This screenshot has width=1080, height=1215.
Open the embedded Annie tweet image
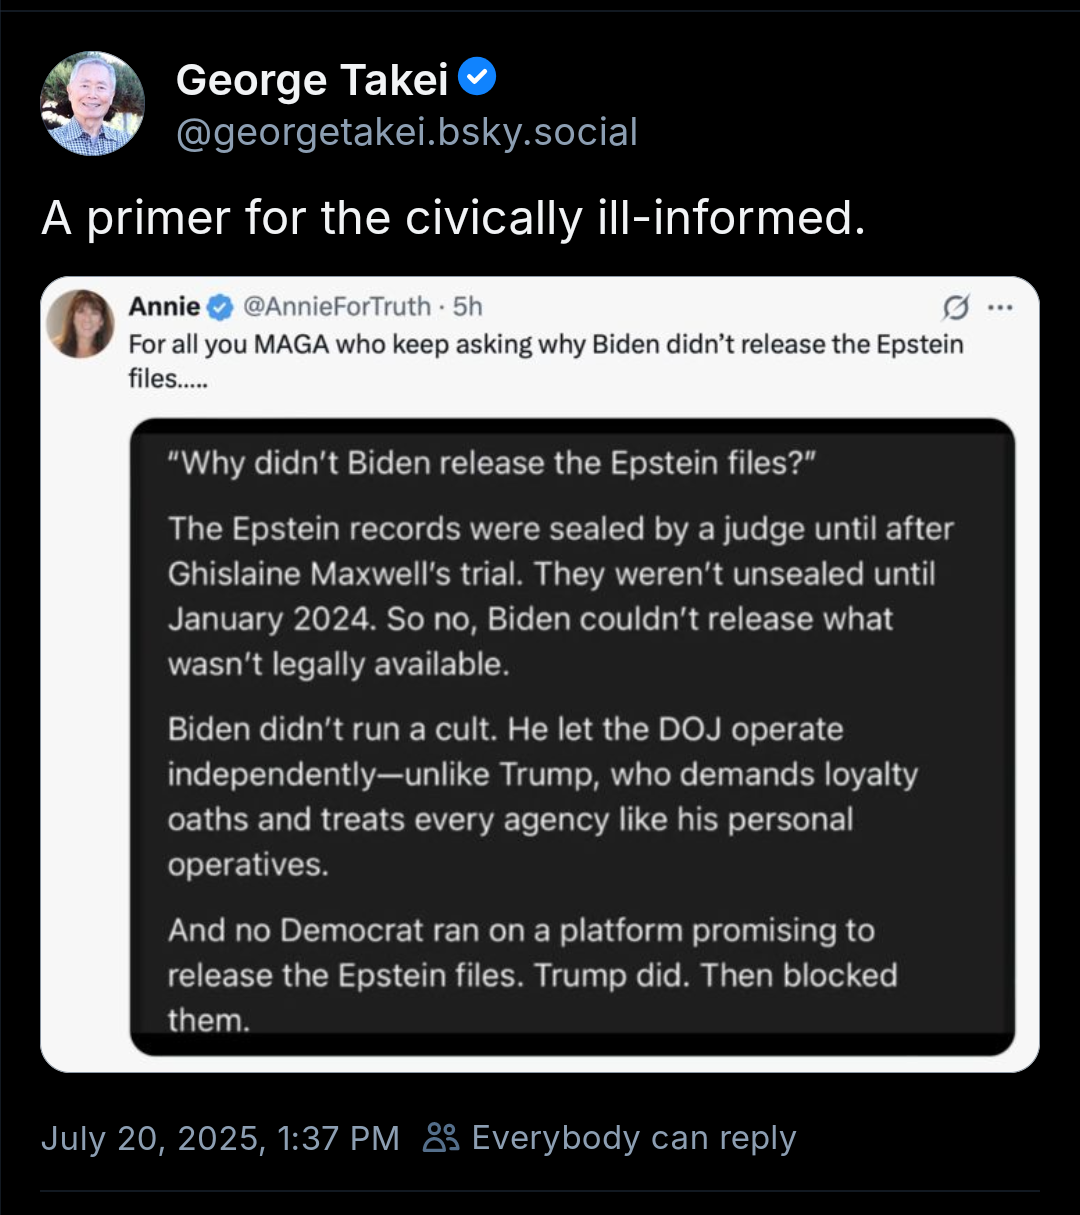click(x=540, y=674)
